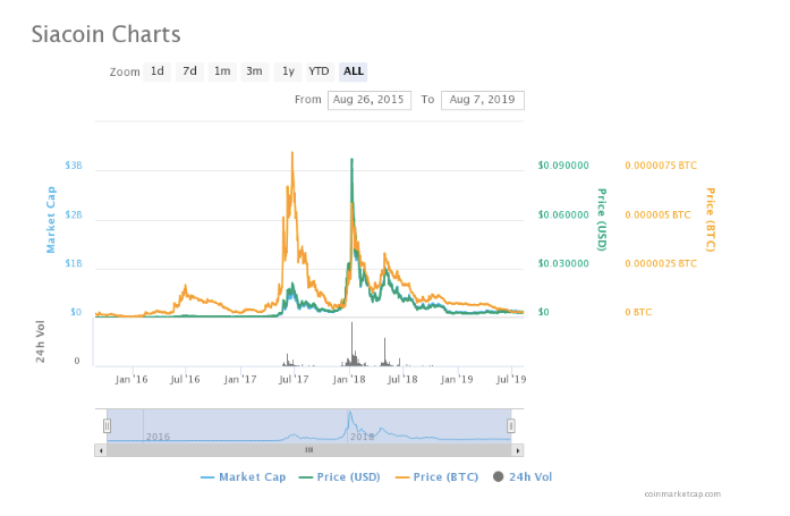Click the Price (USD) axis title
Viewport: 790px width, 516px height.
[602, 220]
